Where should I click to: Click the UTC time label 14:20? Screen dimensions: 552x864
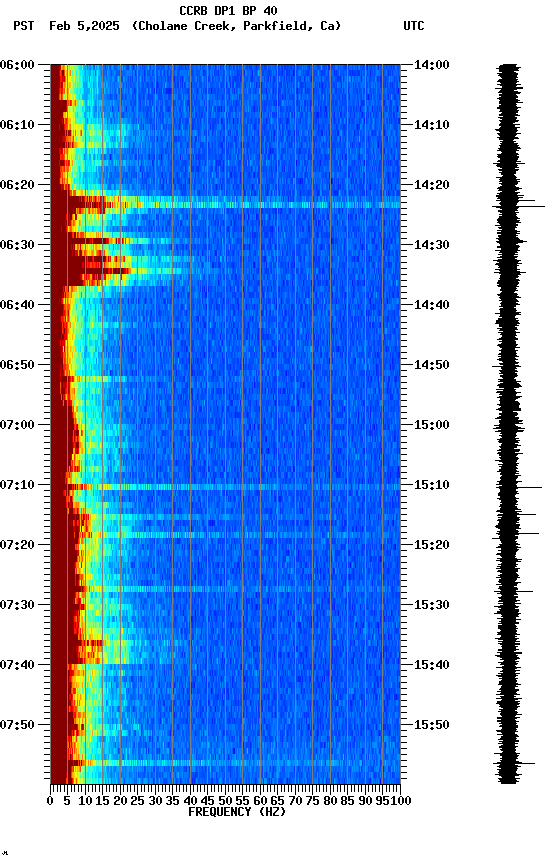tap(432, 185)
